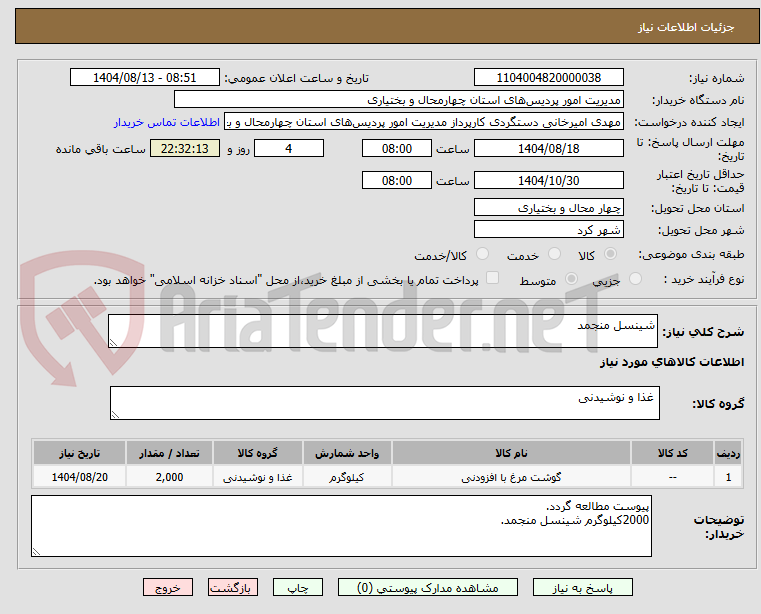Click remaining days field showing 4
This screenshot has width=761, height=614.
click(x=289, y=149)
